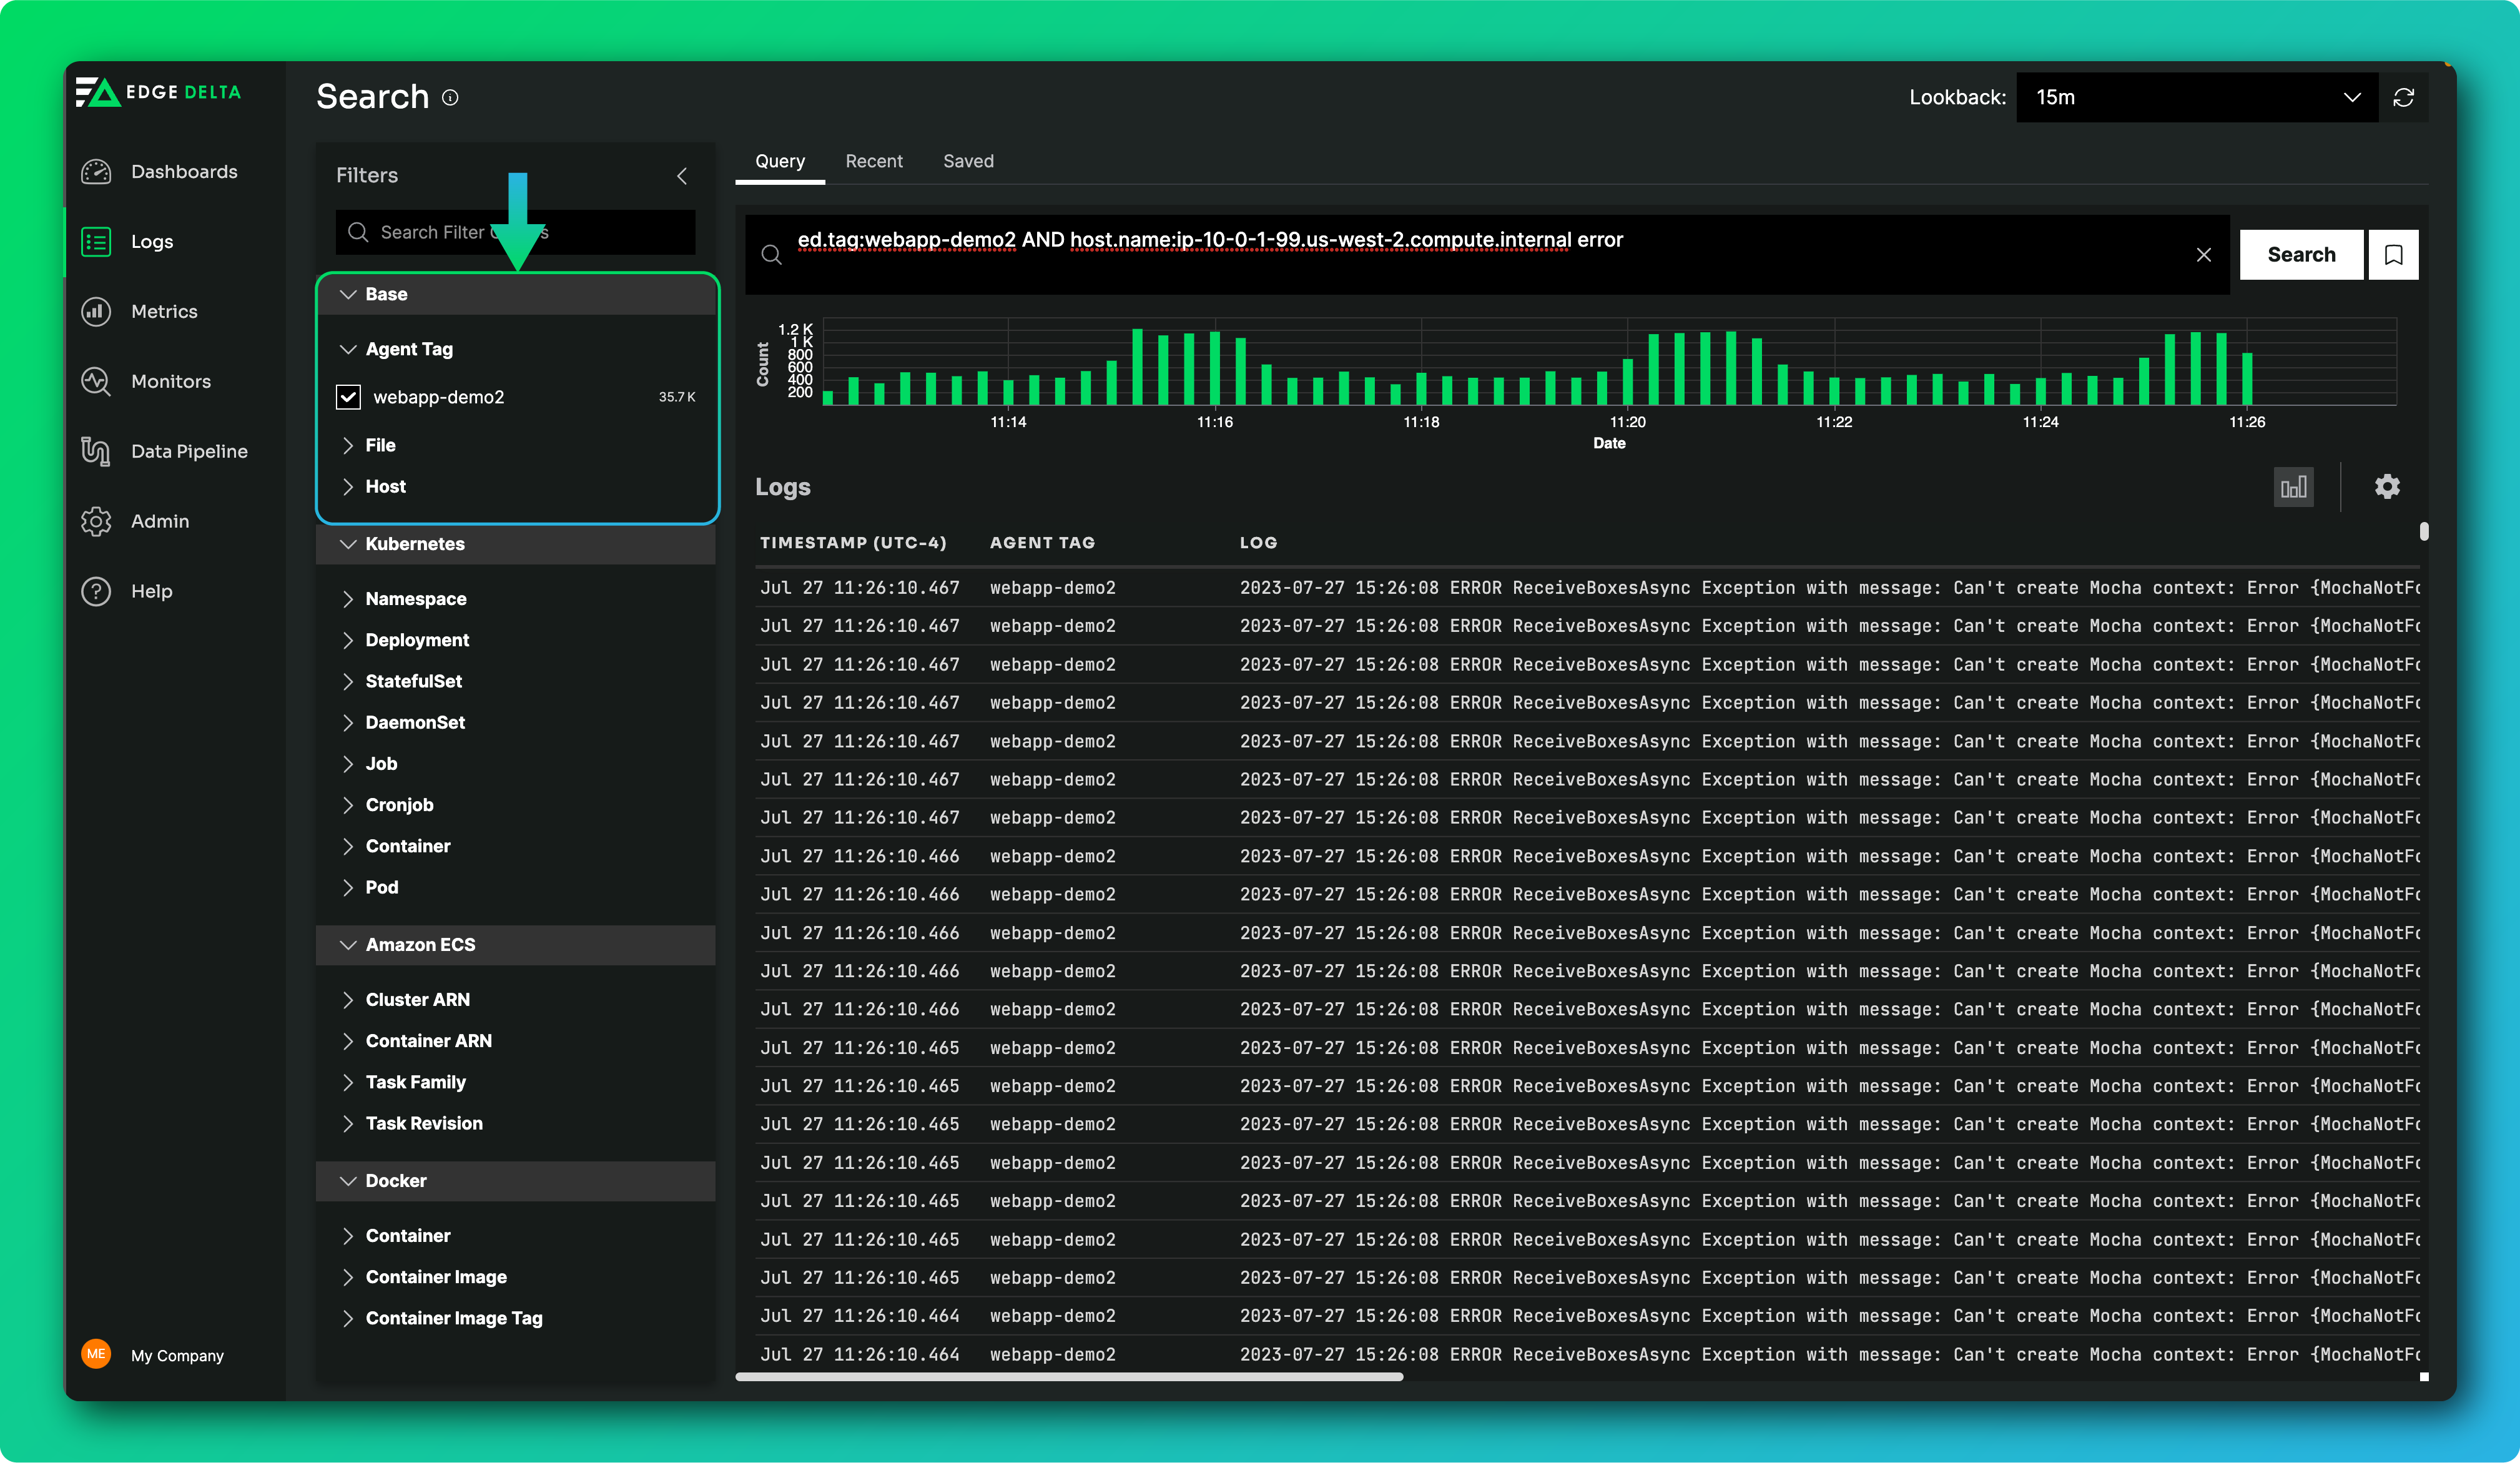Open the Lookback 15m dropdown
The image size is (2520, 1463).
pyautogui.click(x=2196, y=98)
